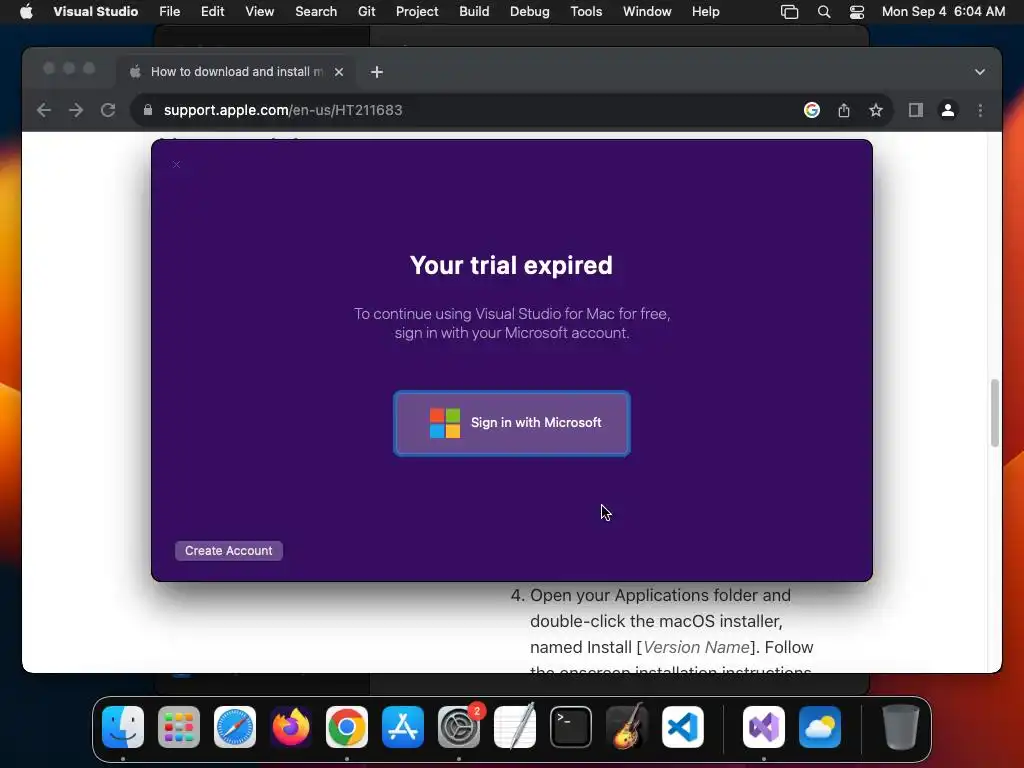This screenshot has width=1024, height=768.
Task: Close the Apple support browser tab
Action: [x=339, y=72]
